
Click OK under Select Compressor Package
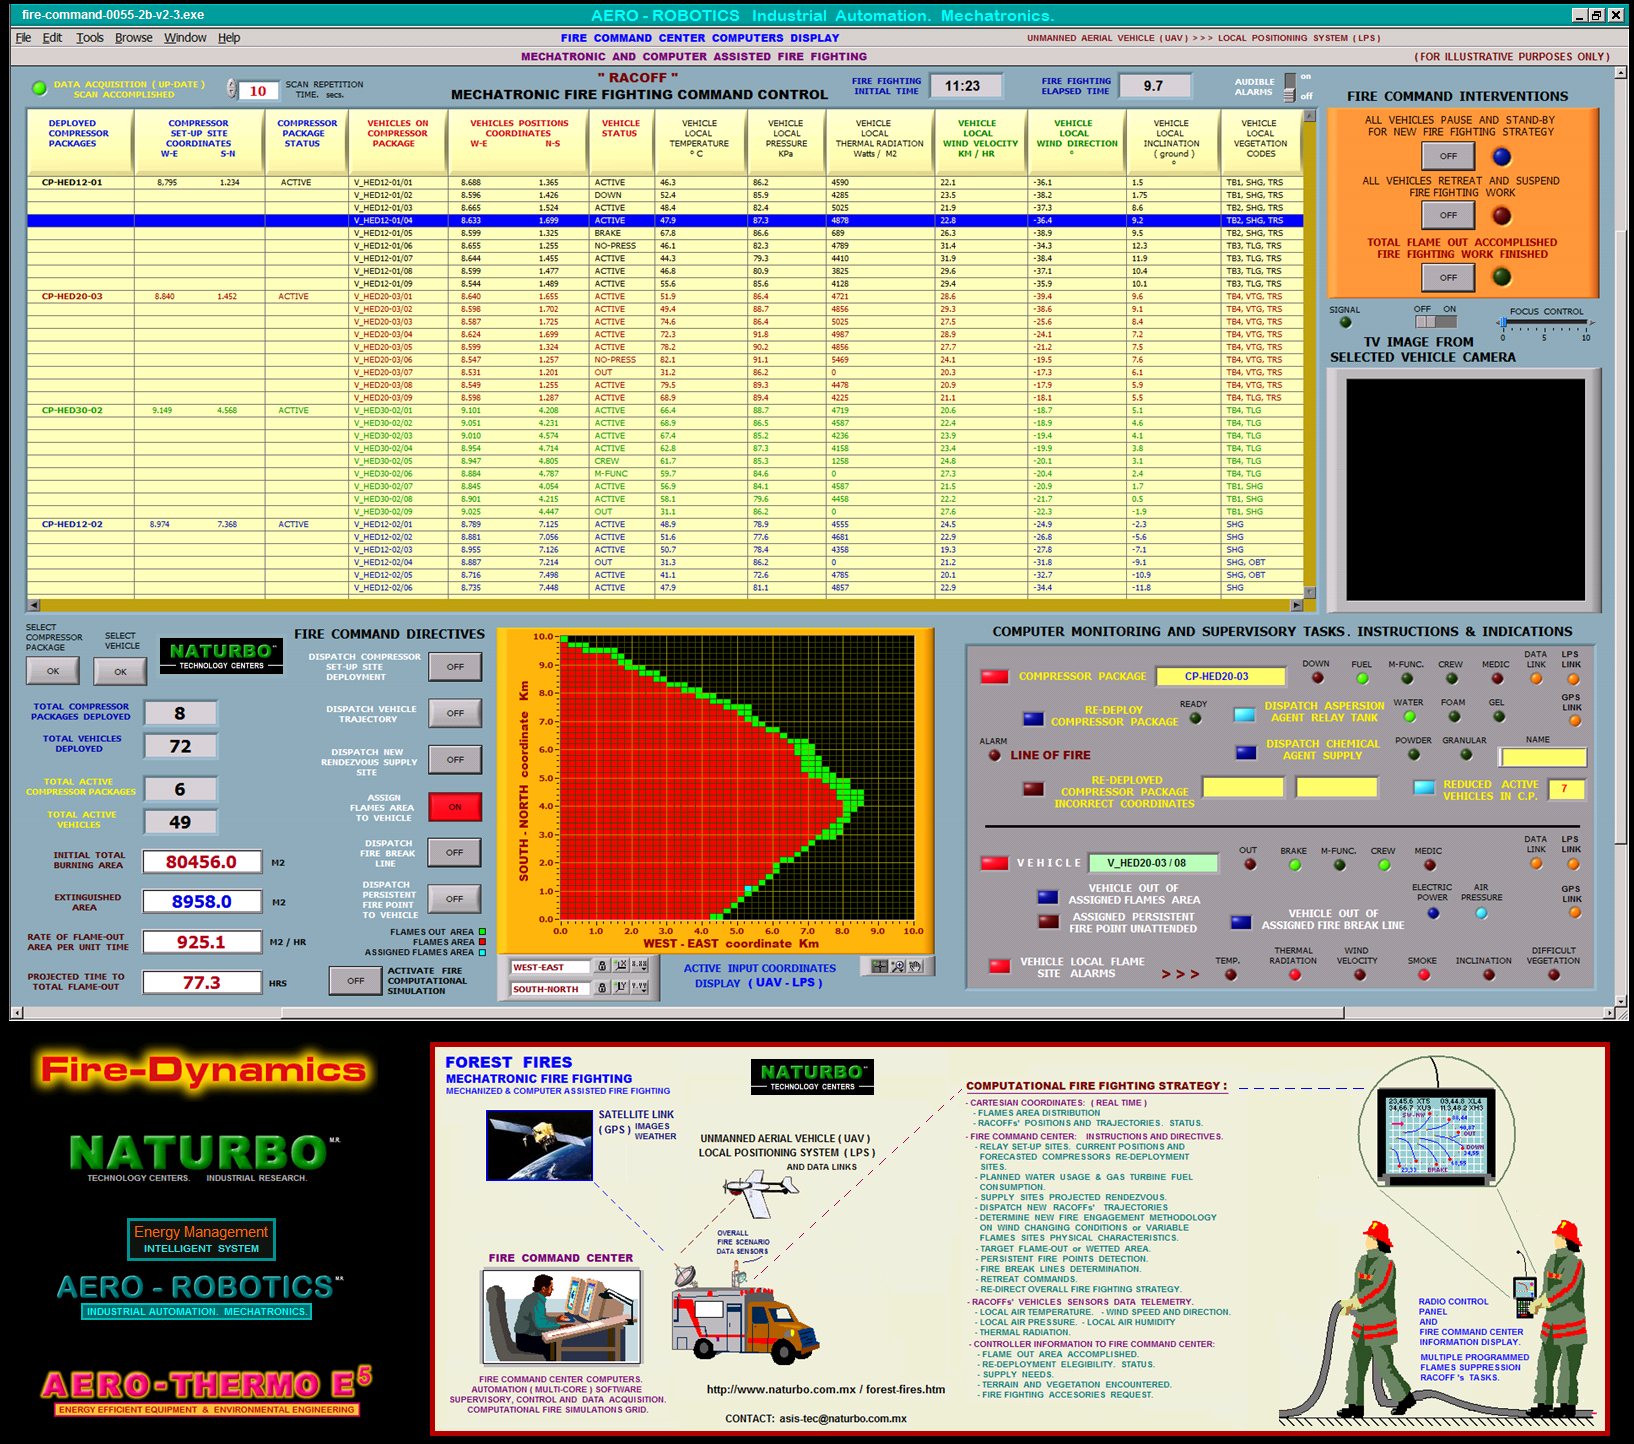53,671
